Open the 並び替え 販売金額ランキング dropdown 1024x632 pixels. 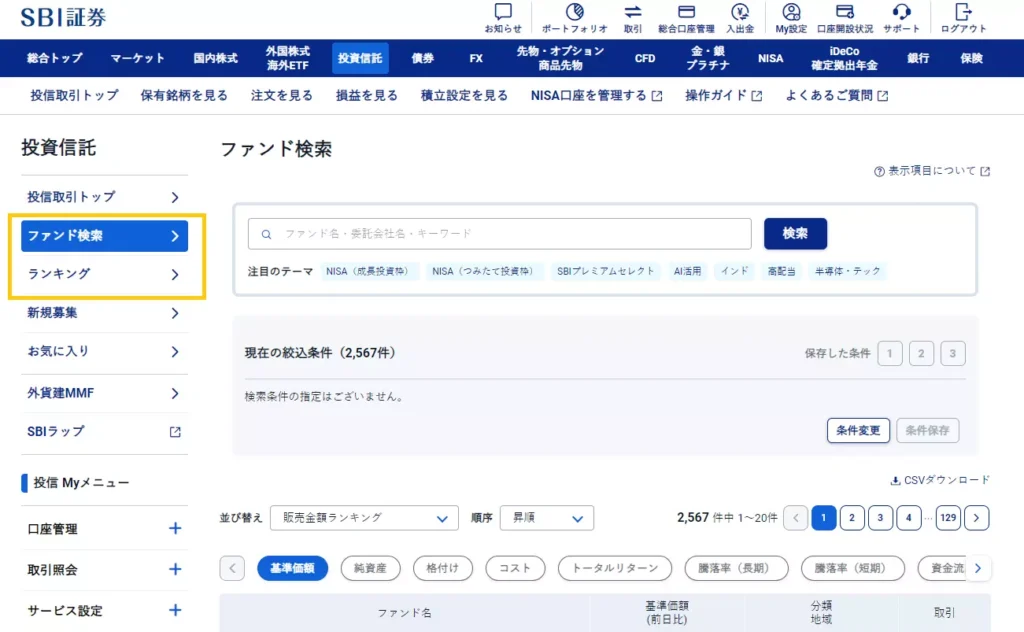point(364,518)
